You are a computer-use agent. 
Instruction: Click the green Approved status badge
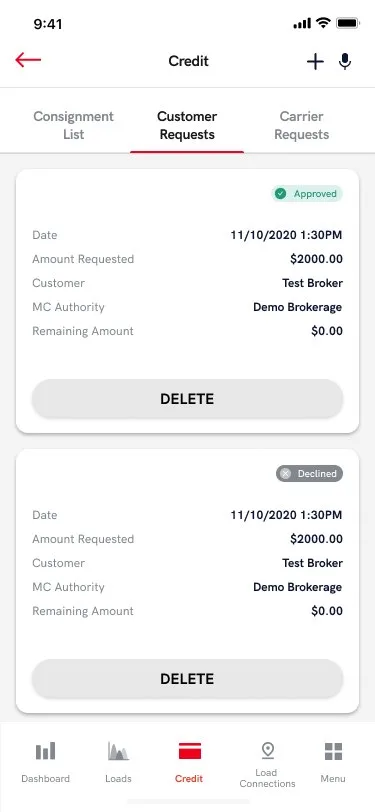(x=307, y=194)
